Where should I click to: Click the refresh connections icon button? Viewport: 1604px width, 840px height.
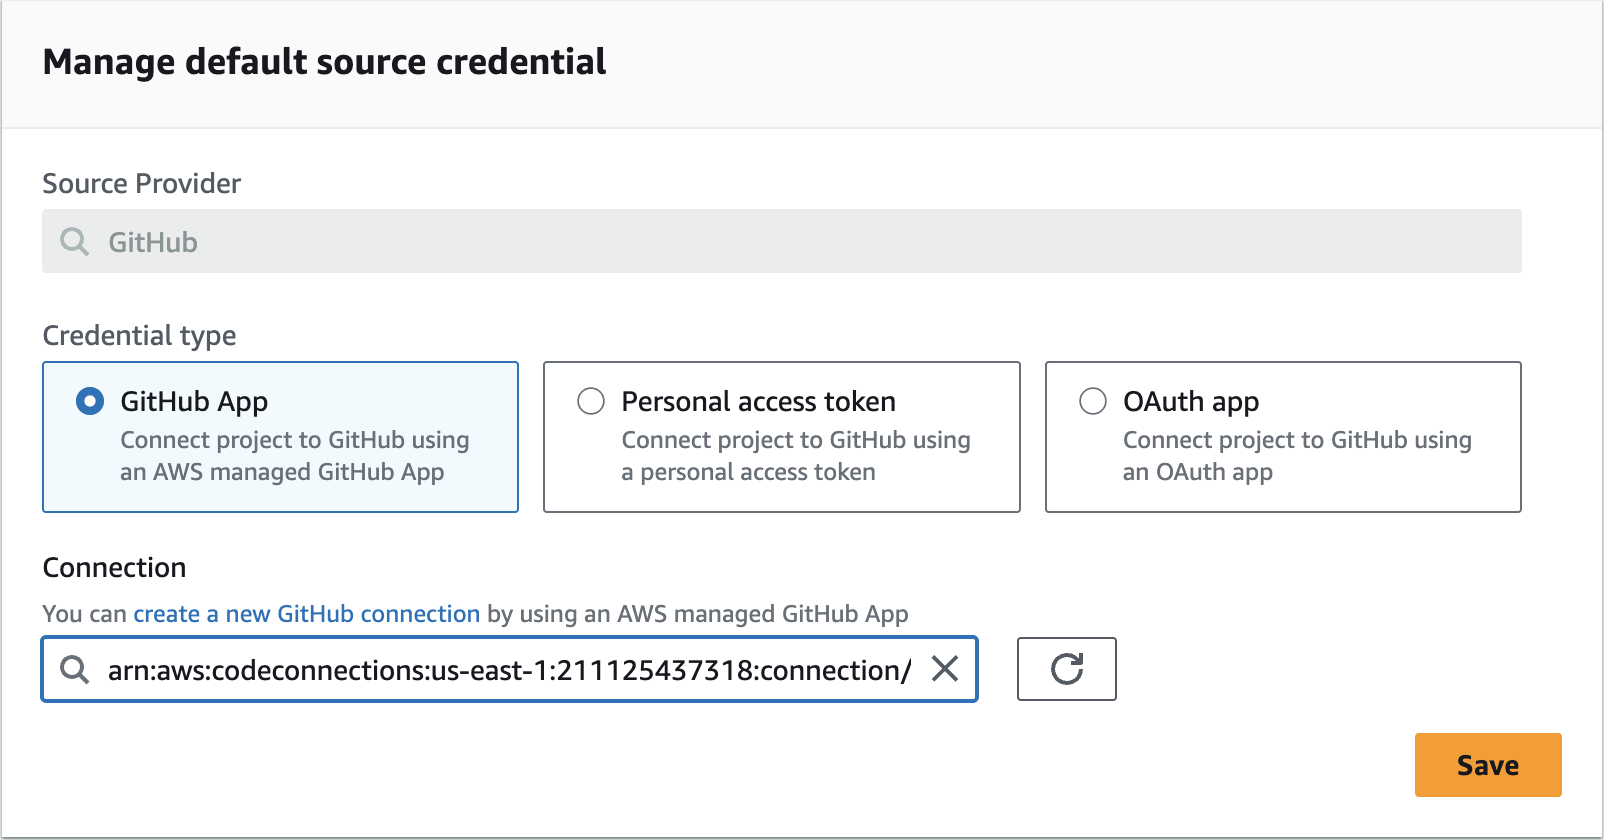(x=1066, y=669)
